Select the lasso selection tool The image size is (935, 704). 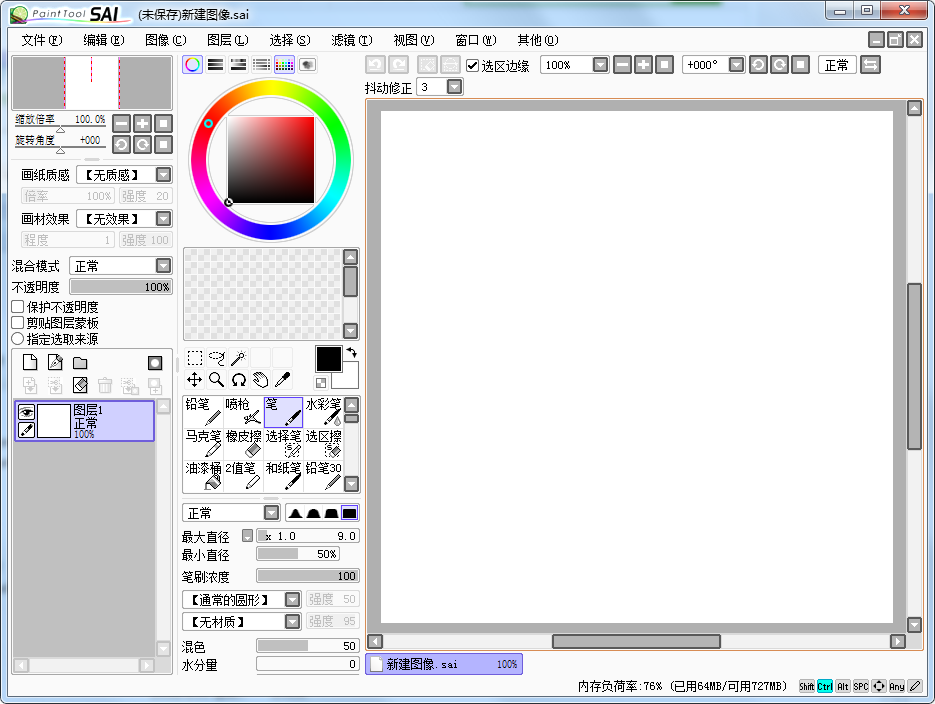point(217,358)
